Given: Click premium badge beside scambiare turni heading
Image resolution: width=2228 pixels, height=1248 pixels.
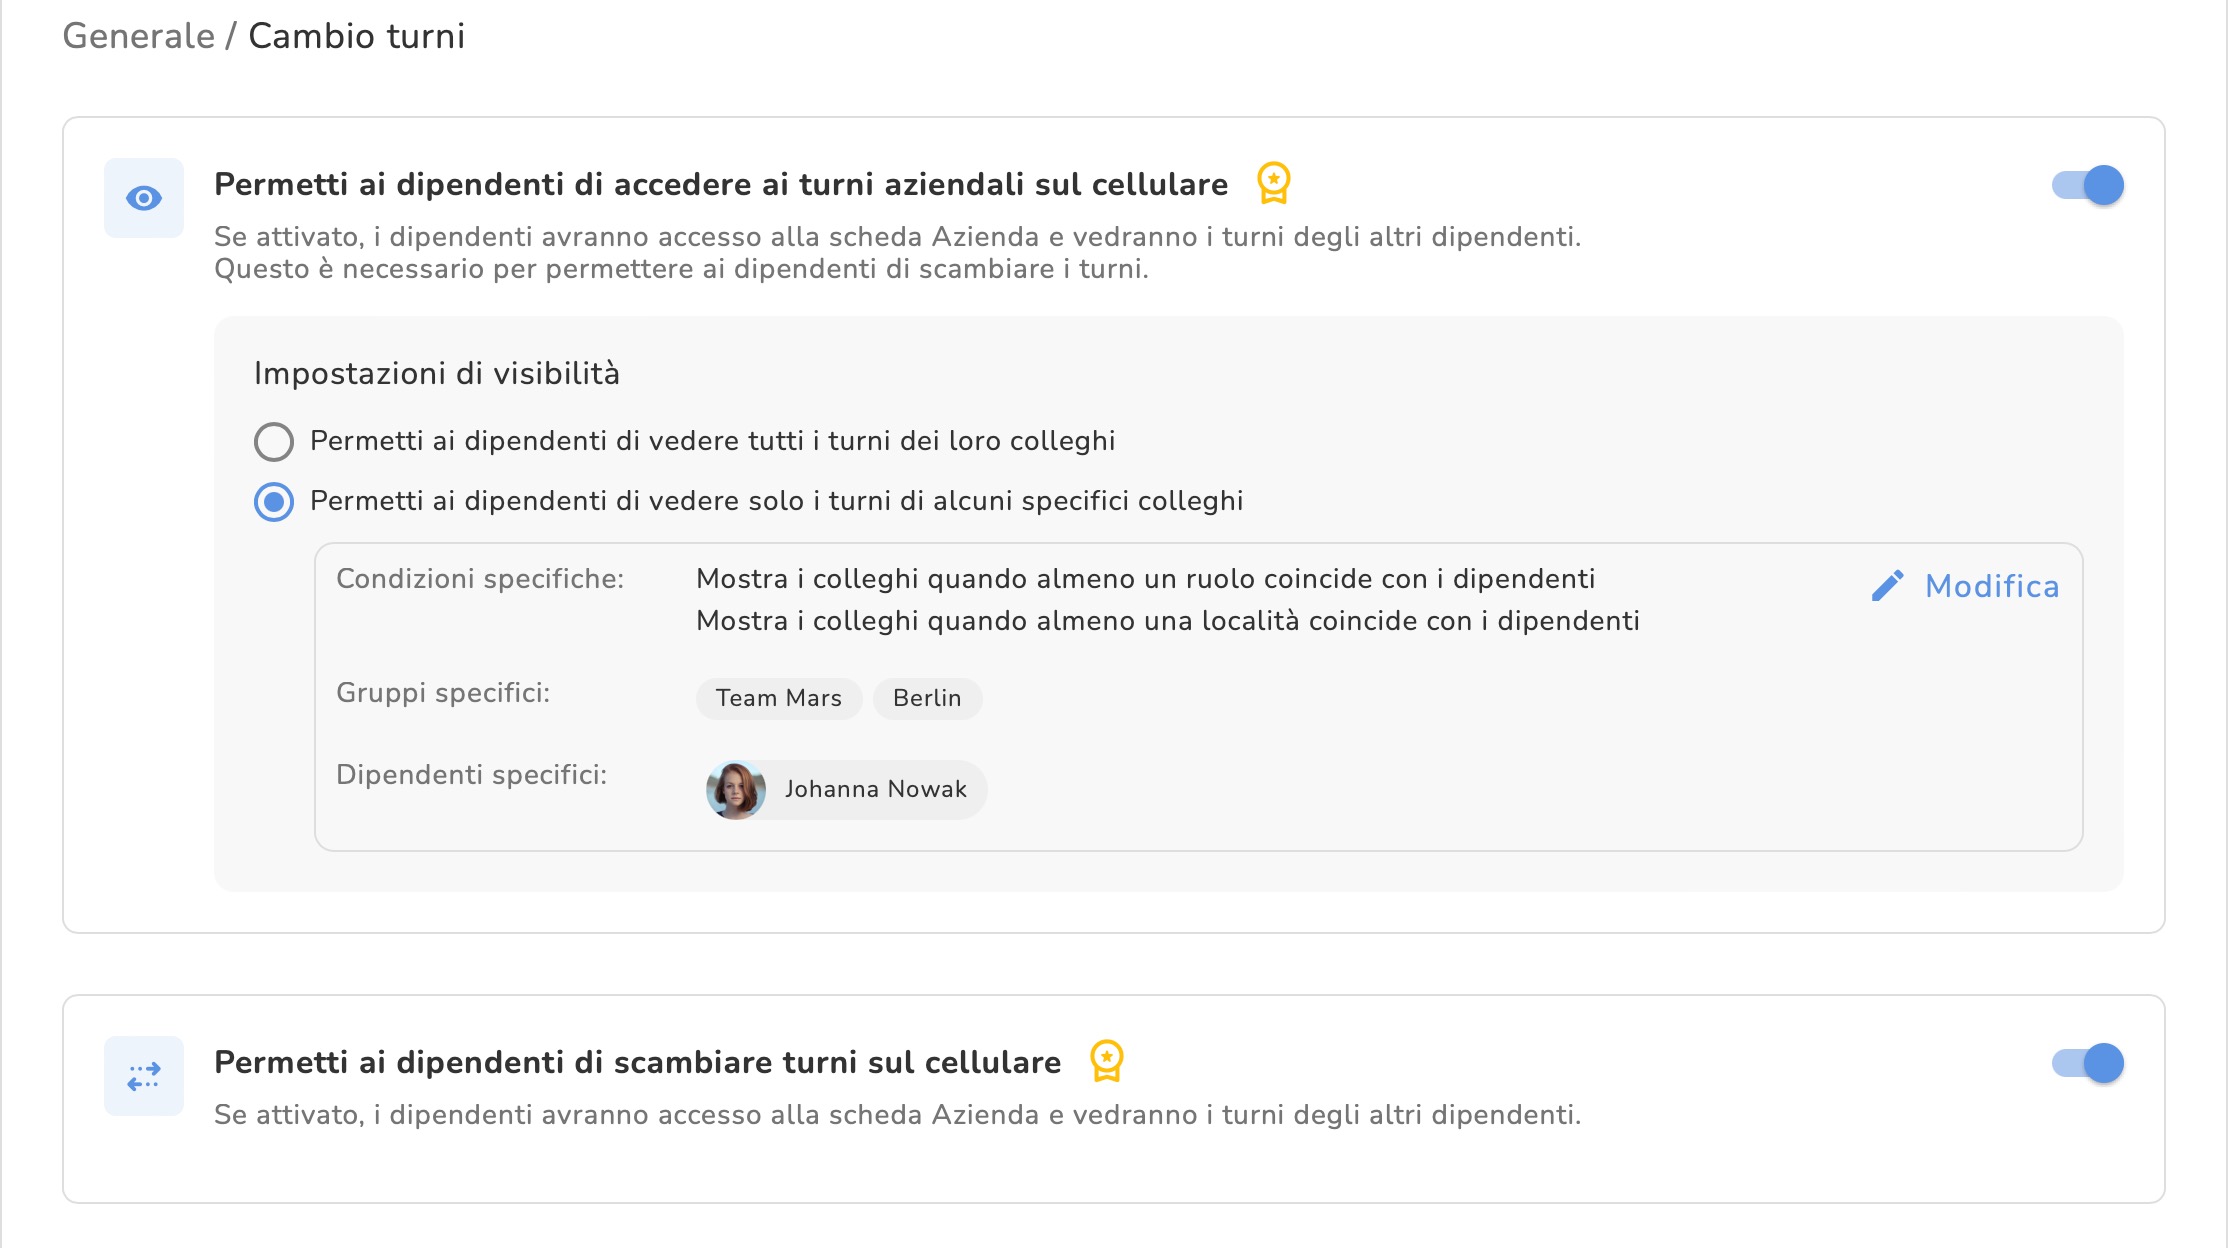Looking at the screenshot, I should coord(1106,1061).
